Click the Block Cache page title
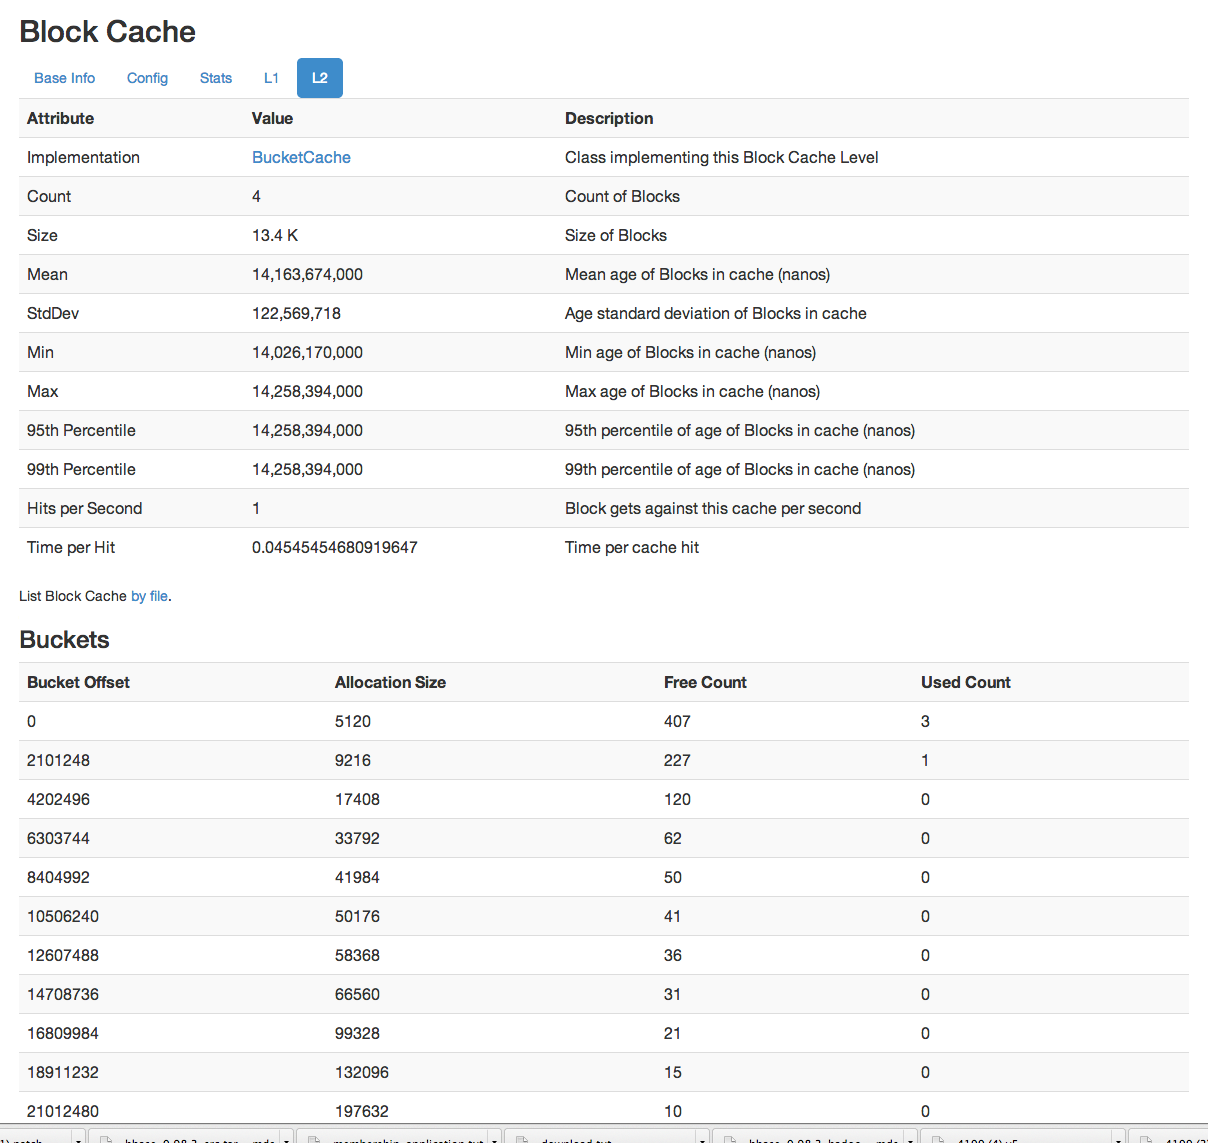This screenshot has width=1208, height=1143. [x=107, y=32]
